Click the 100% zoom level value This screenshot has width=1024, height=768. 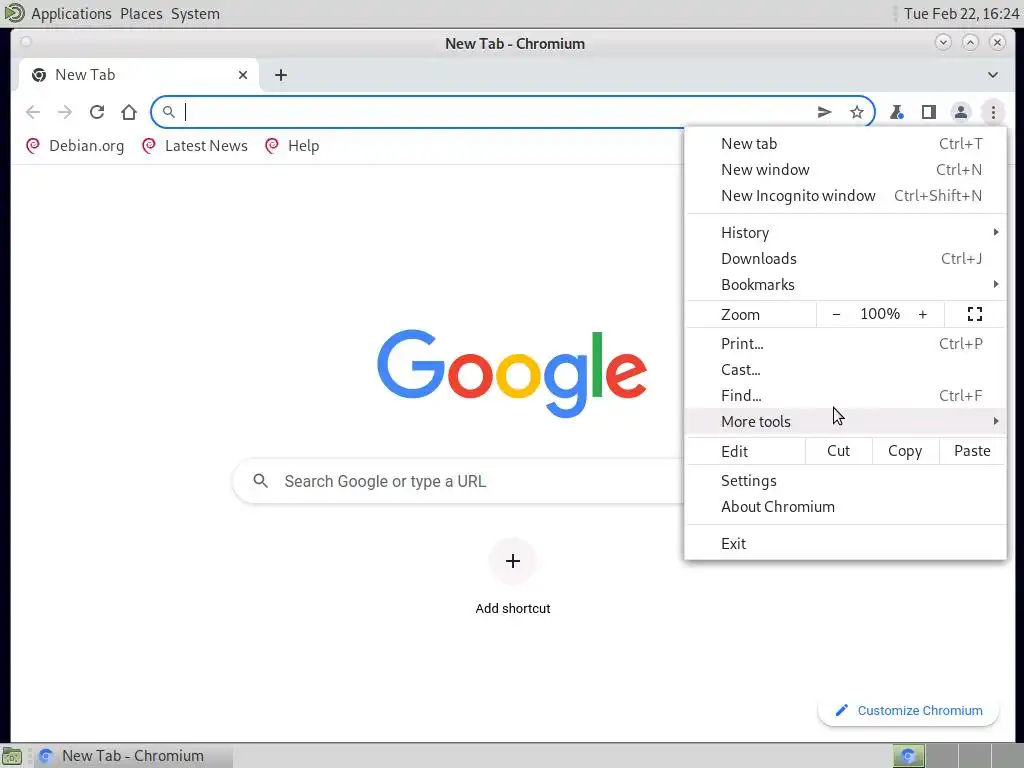[880, 314]
